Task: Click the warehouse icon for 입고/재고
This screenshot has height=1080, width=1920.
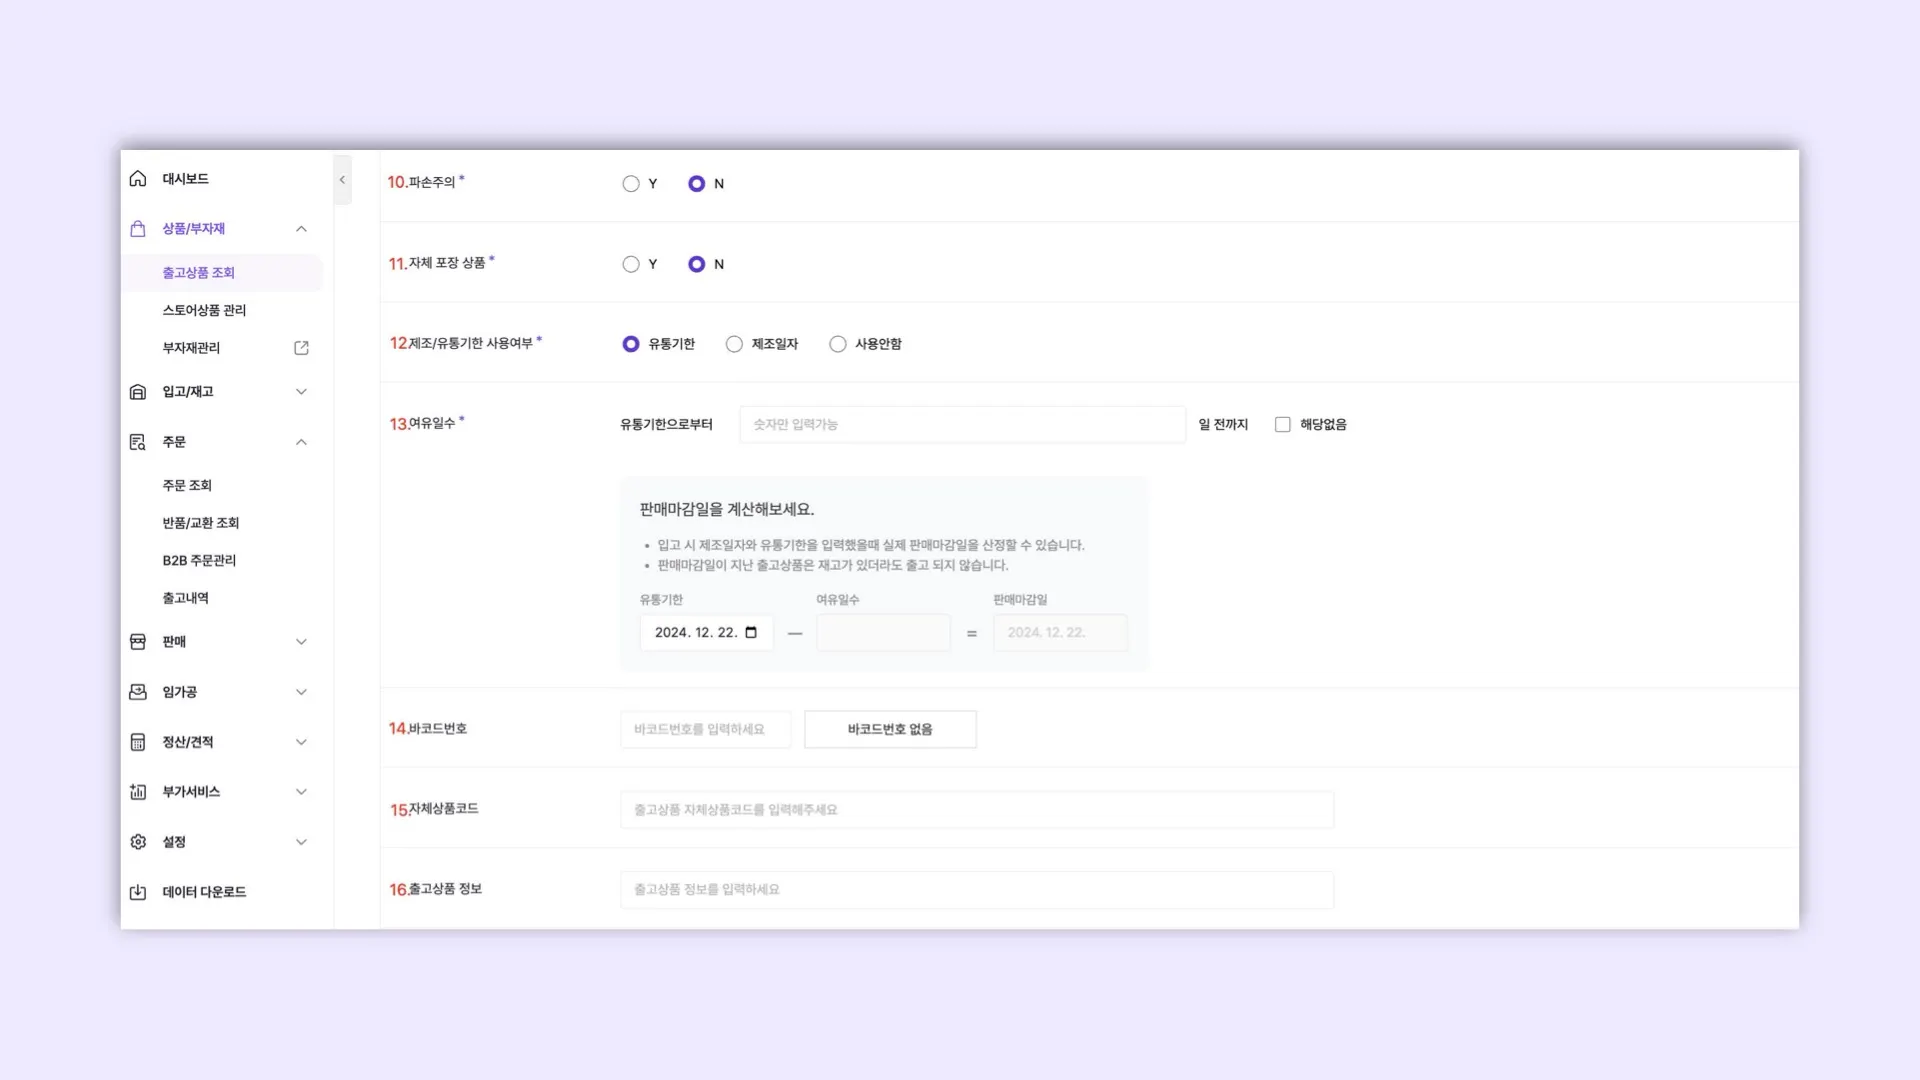Action: (138, 392)
